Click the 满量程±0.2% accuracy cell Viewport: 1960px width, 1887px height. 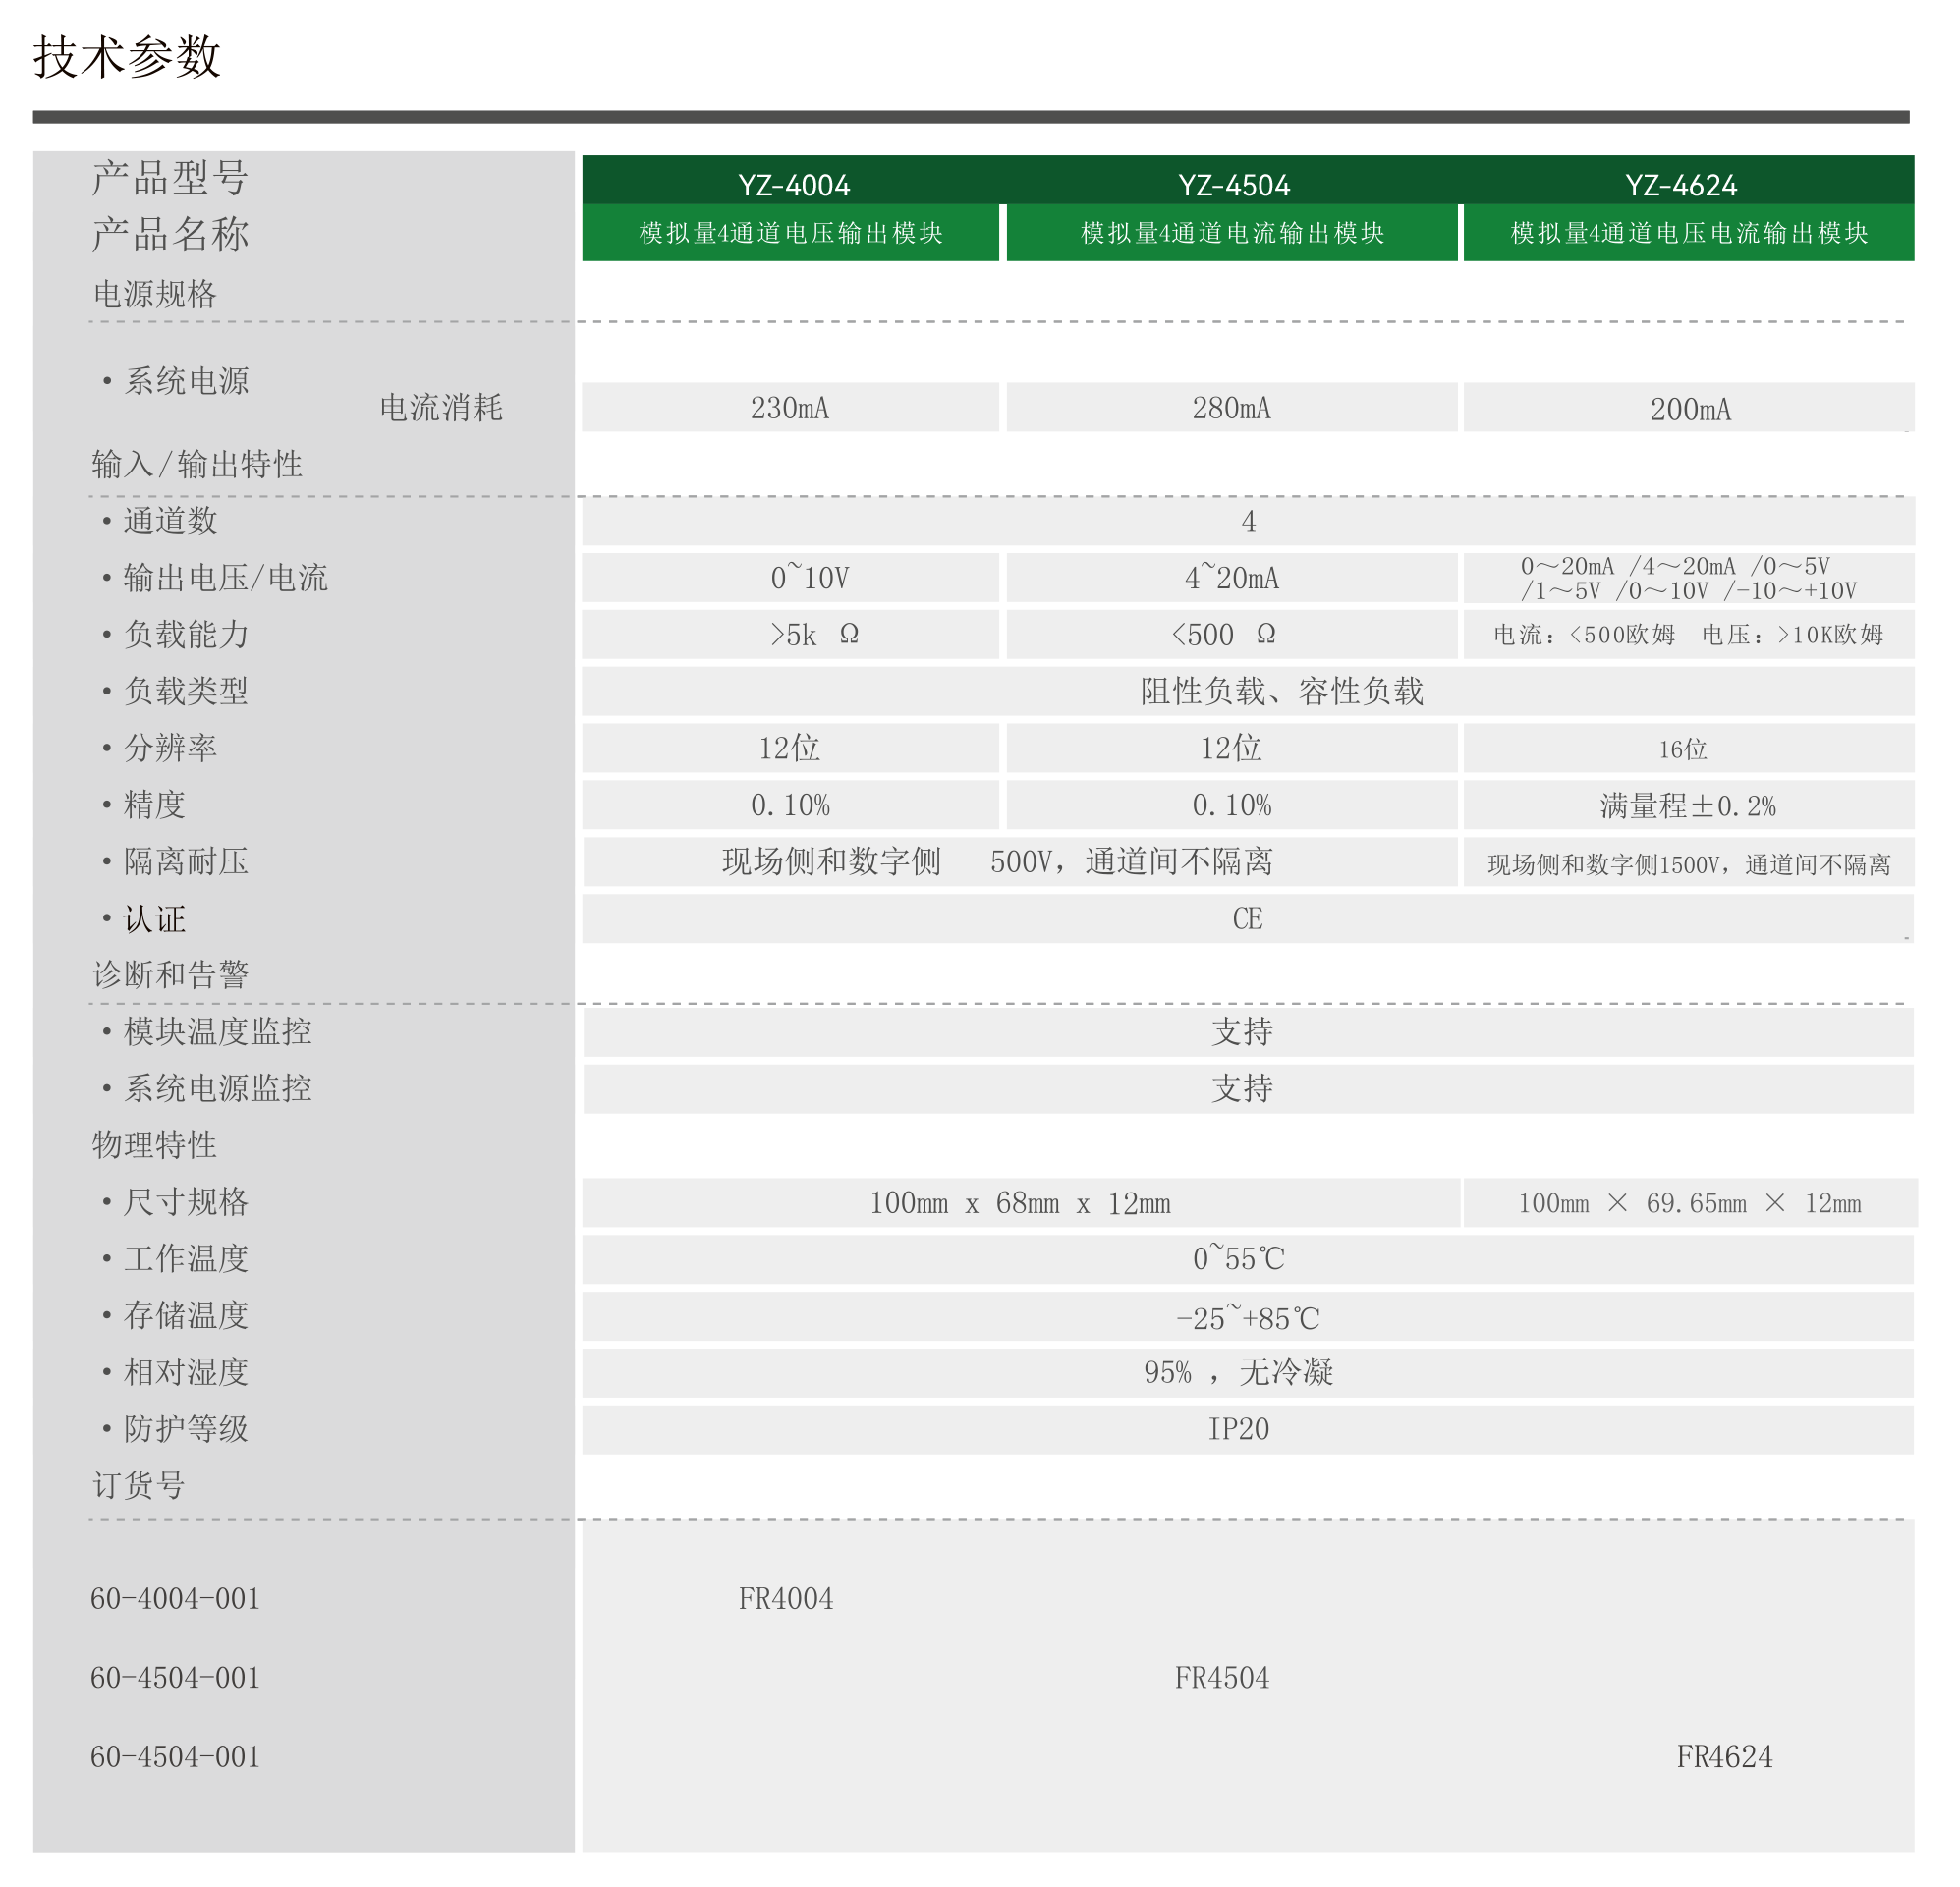(1687, 806)
